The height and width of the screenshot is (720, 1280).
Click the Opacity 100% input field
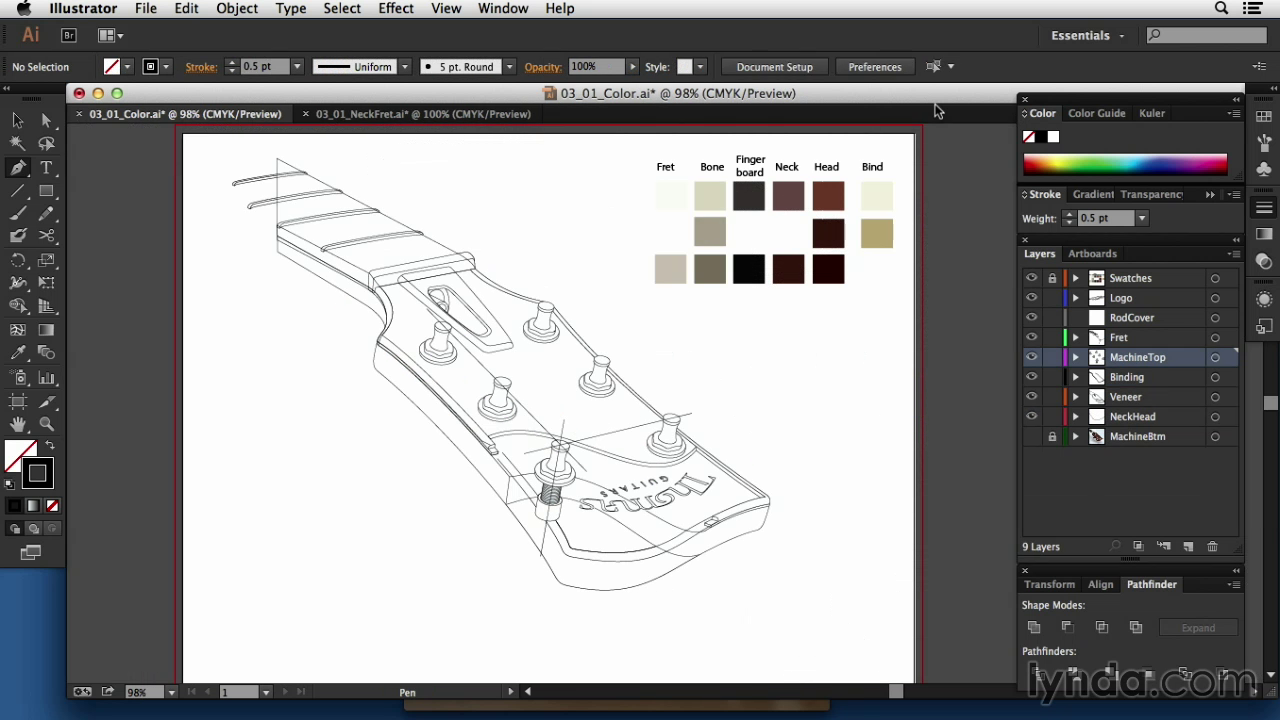click(596, 67)
